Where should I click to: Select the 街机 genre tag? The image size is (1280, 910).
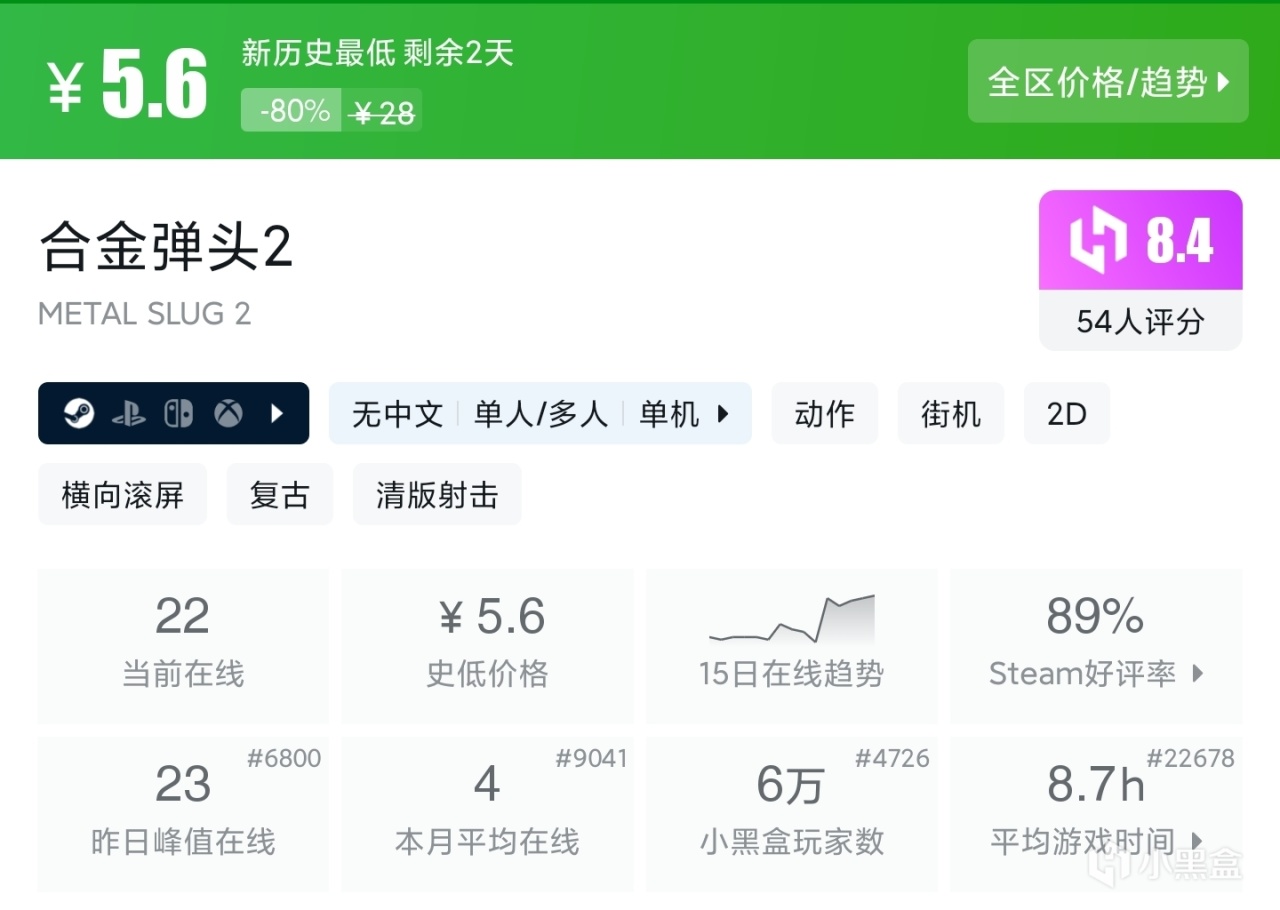[x=951, y=413]
